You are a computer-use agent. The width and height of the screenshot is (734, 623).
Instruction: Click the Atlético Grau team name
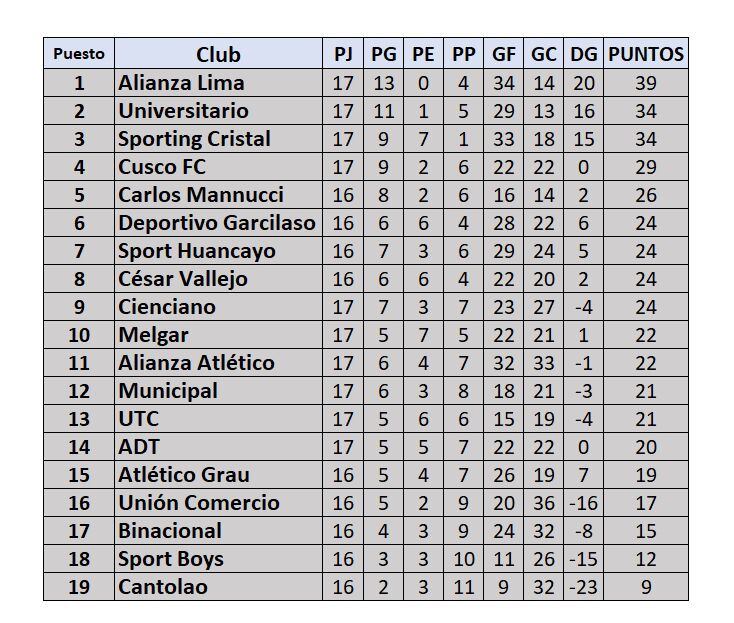click(x=184, y=474)
